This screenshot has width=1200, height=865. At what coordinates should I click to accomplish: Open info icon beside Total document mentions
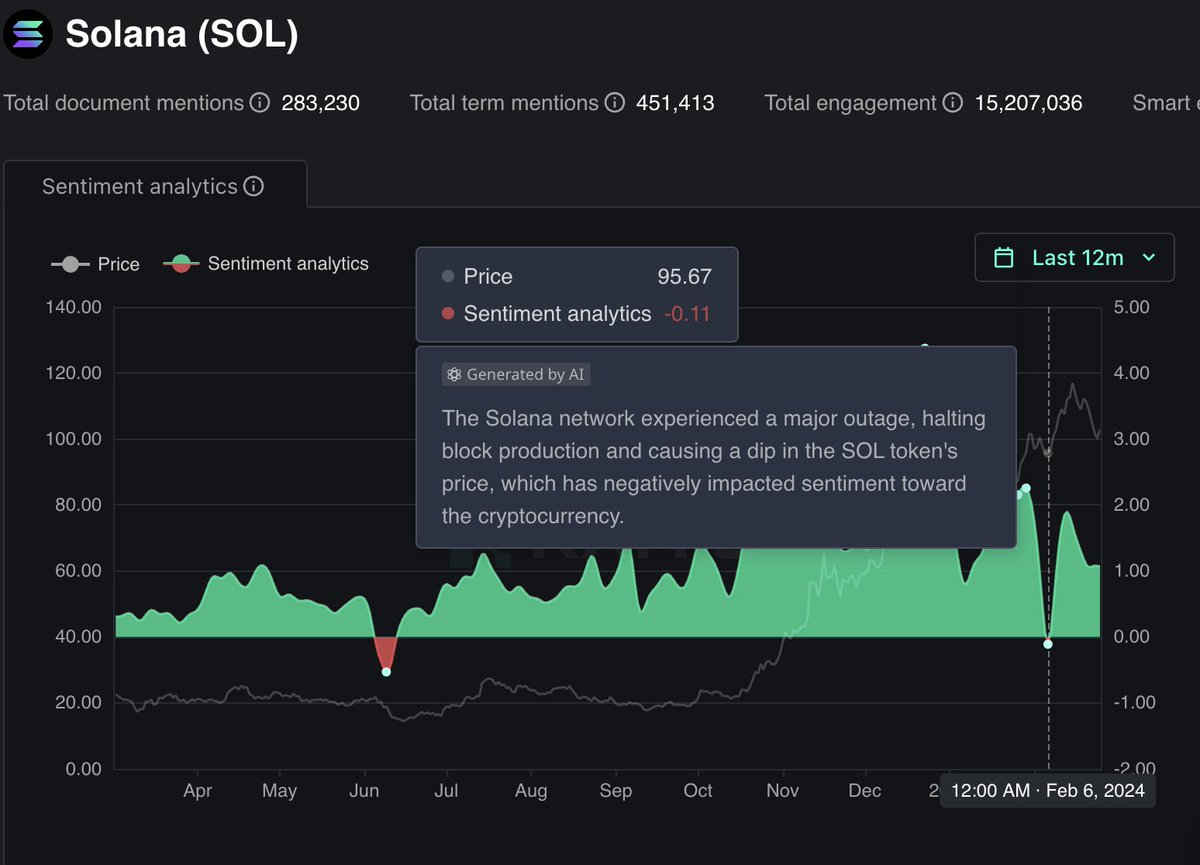point(259,103)
